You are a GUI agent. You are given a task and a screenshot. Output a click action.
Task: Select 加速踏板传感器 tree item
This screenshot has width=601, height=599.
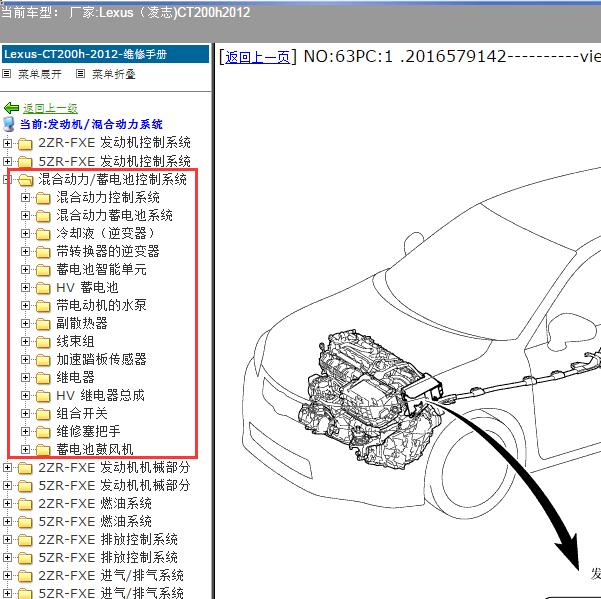point(101,359)
